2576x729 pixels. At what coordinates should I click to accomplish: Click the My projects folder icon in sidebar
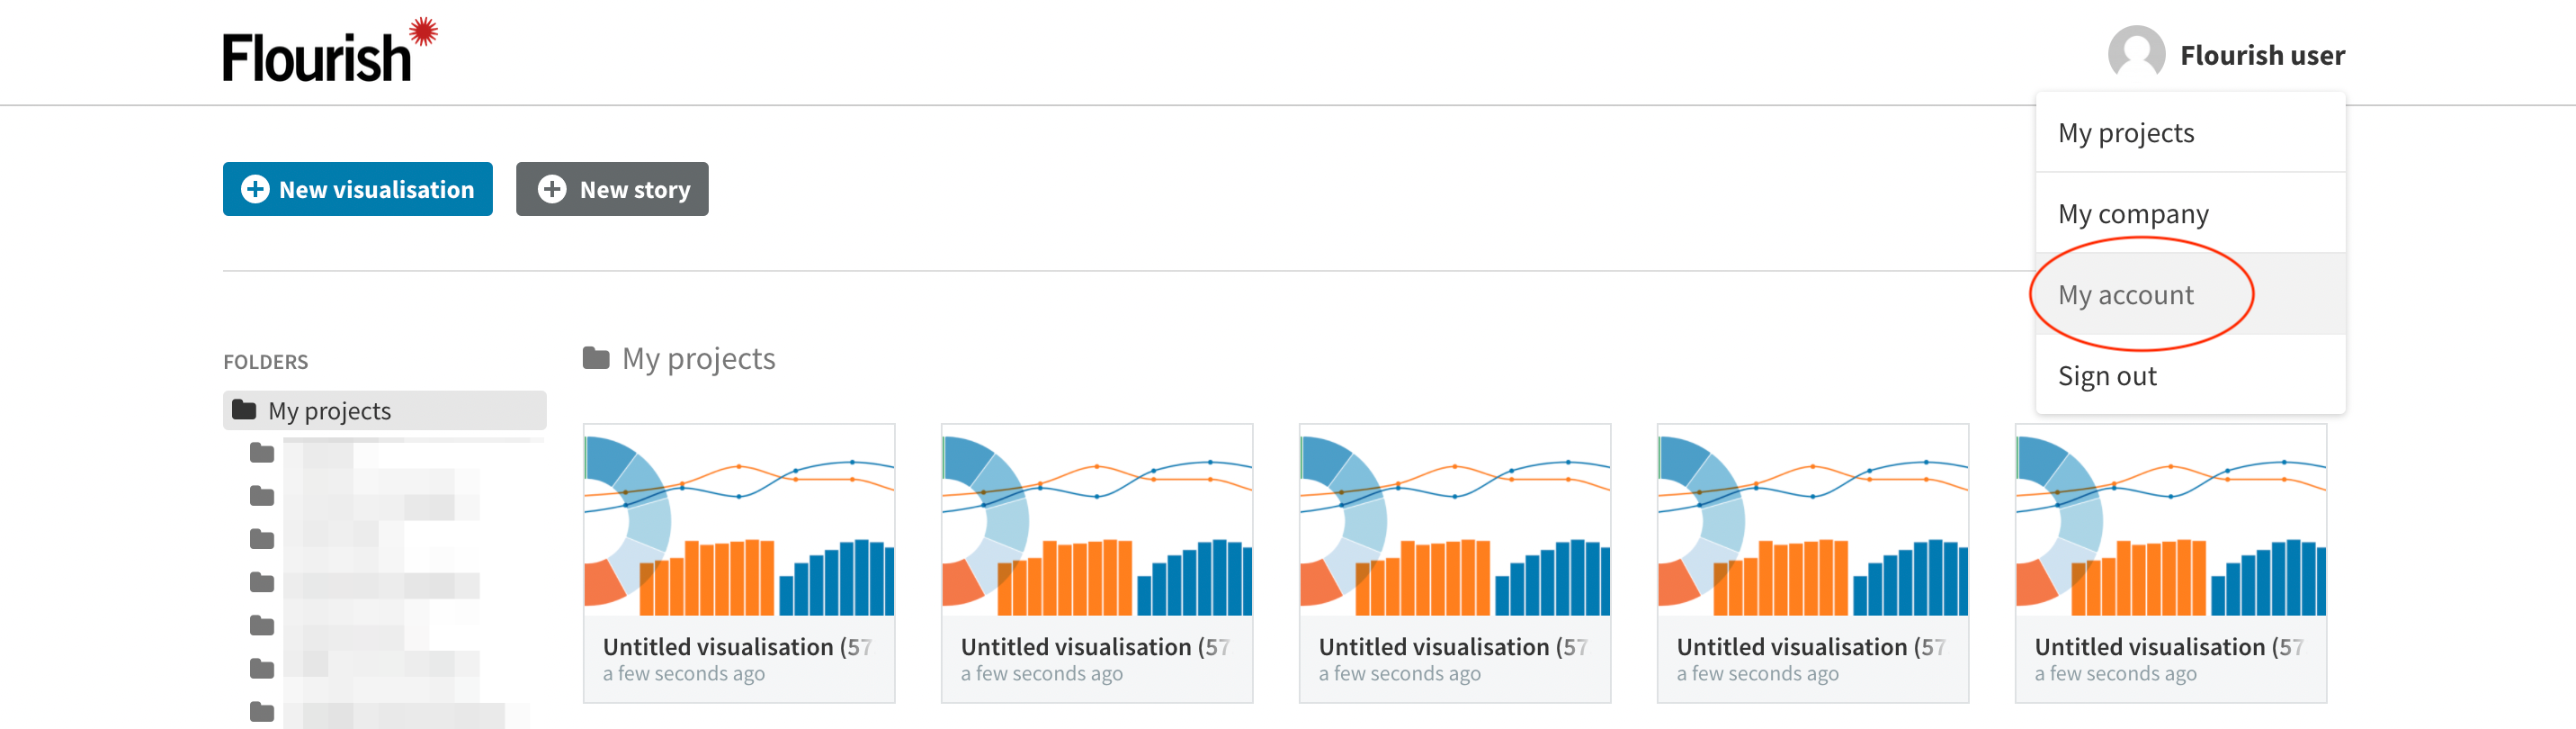pos(244,410)
